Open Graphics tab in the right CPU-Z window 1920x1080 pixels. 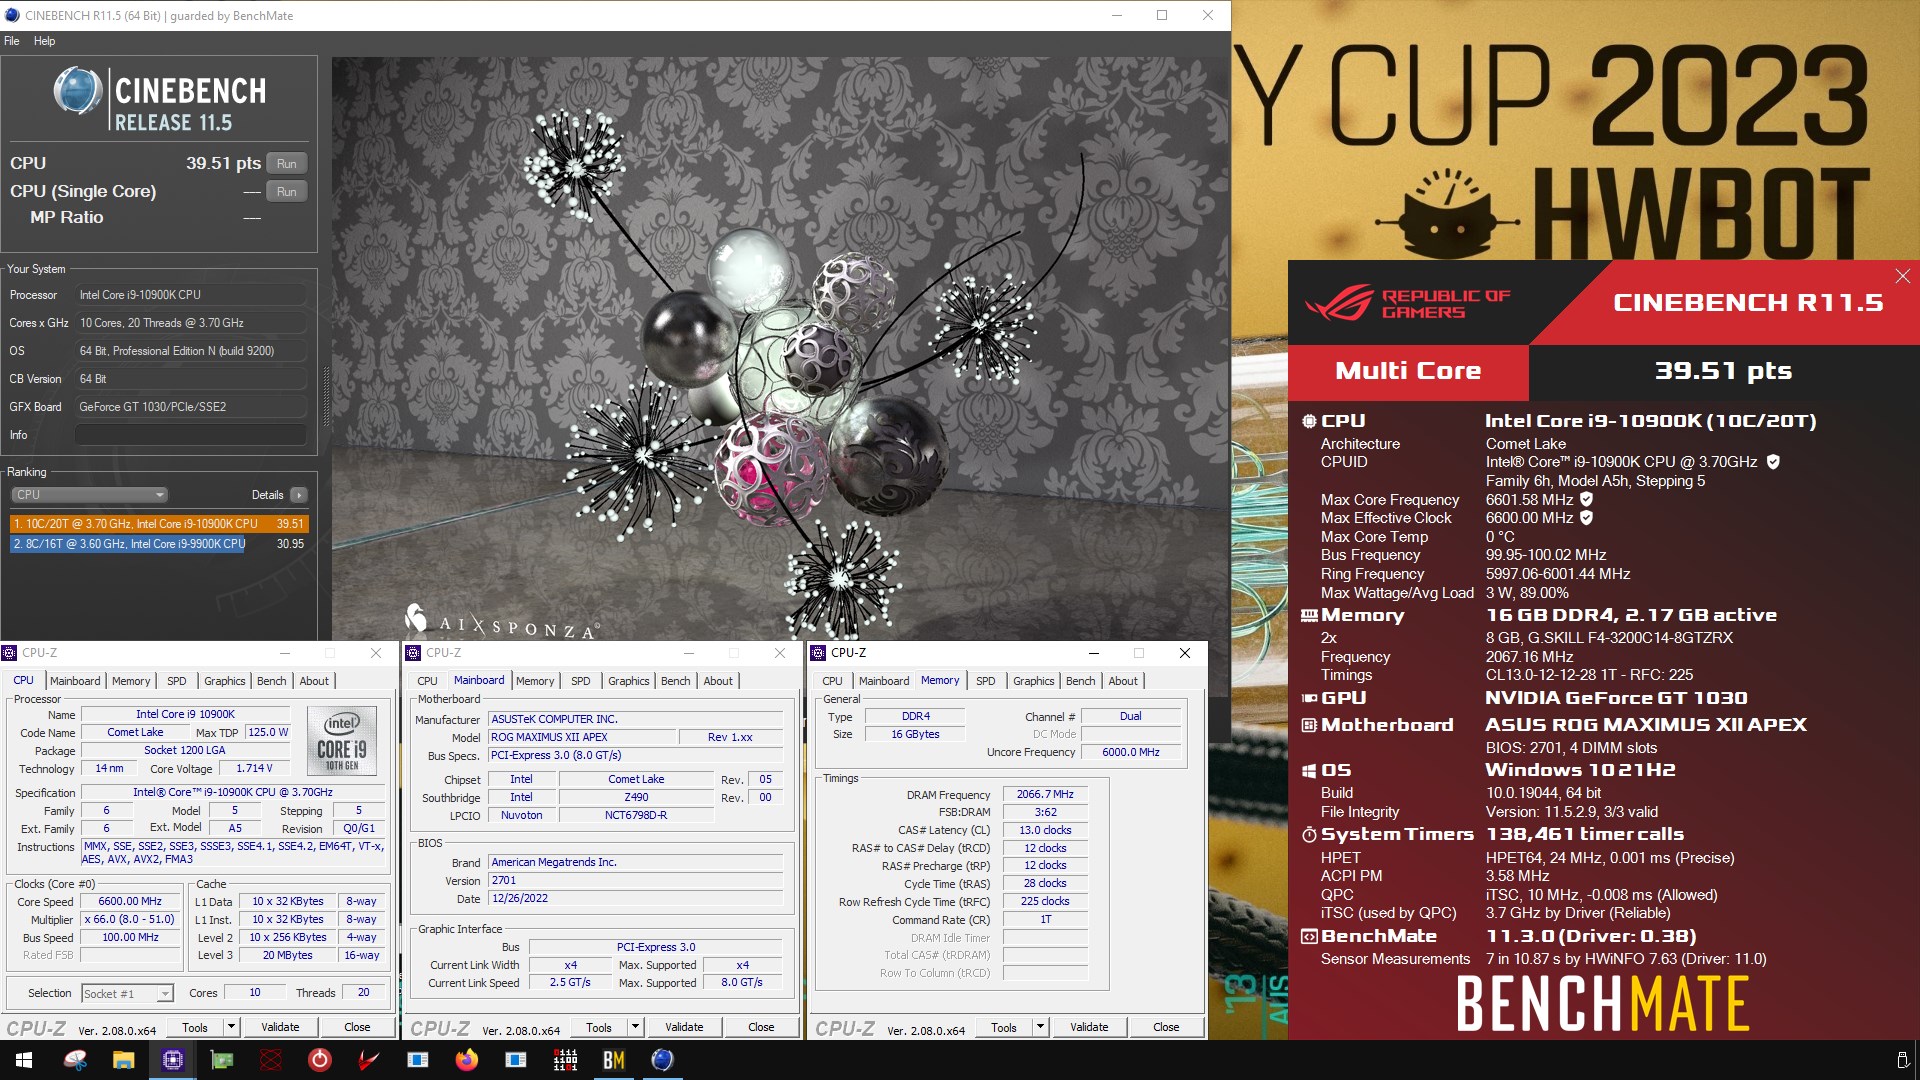pyautogui.click(x=1033, y=681)
